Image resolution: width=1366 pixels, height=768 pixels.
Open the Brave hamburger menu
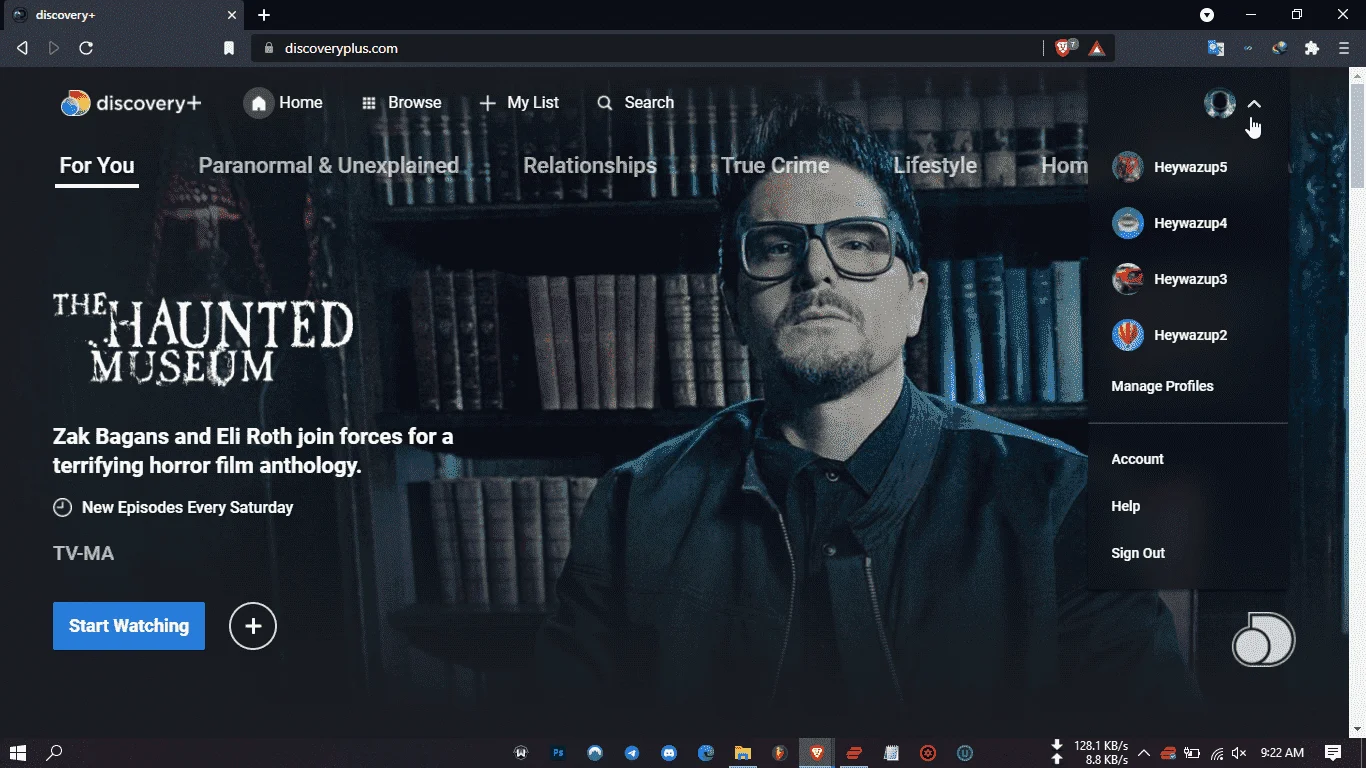tap(1344, 48)
